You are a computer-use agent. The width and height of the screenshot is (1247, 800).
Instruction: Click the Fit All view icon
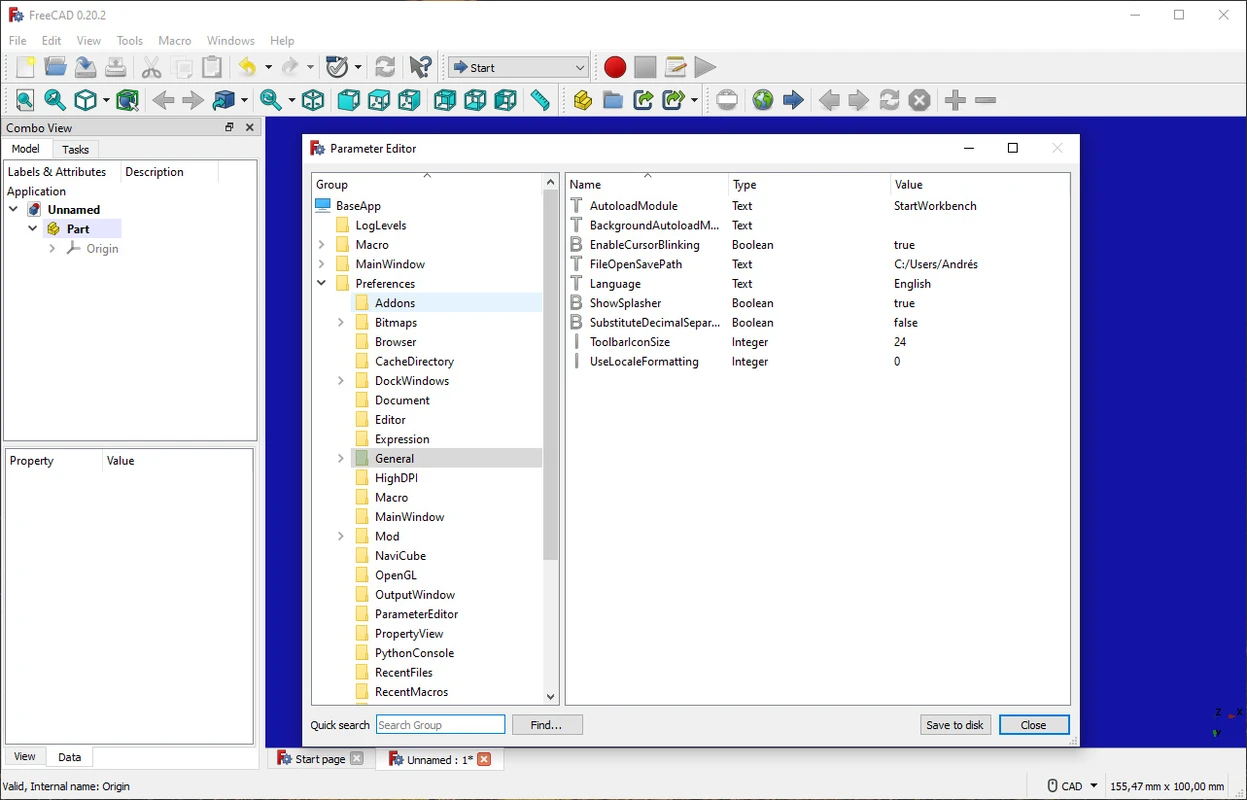25,100
